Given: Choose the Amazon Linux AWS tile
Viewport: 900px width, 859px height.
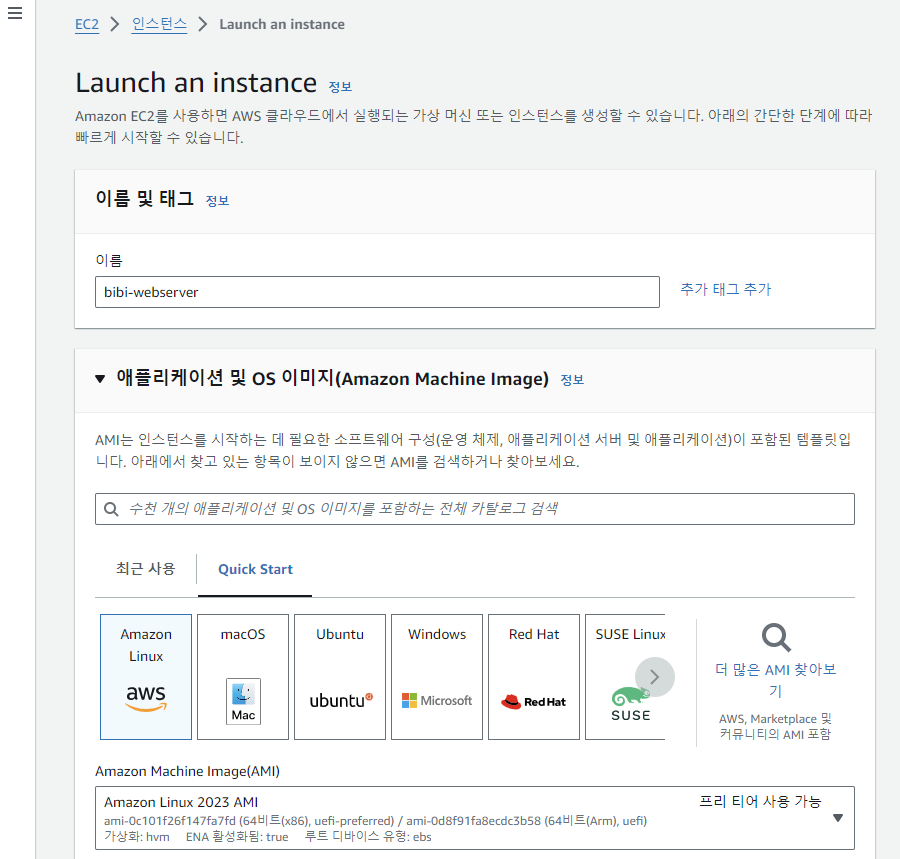Looking at the screenshot, I should coord(146,677).
